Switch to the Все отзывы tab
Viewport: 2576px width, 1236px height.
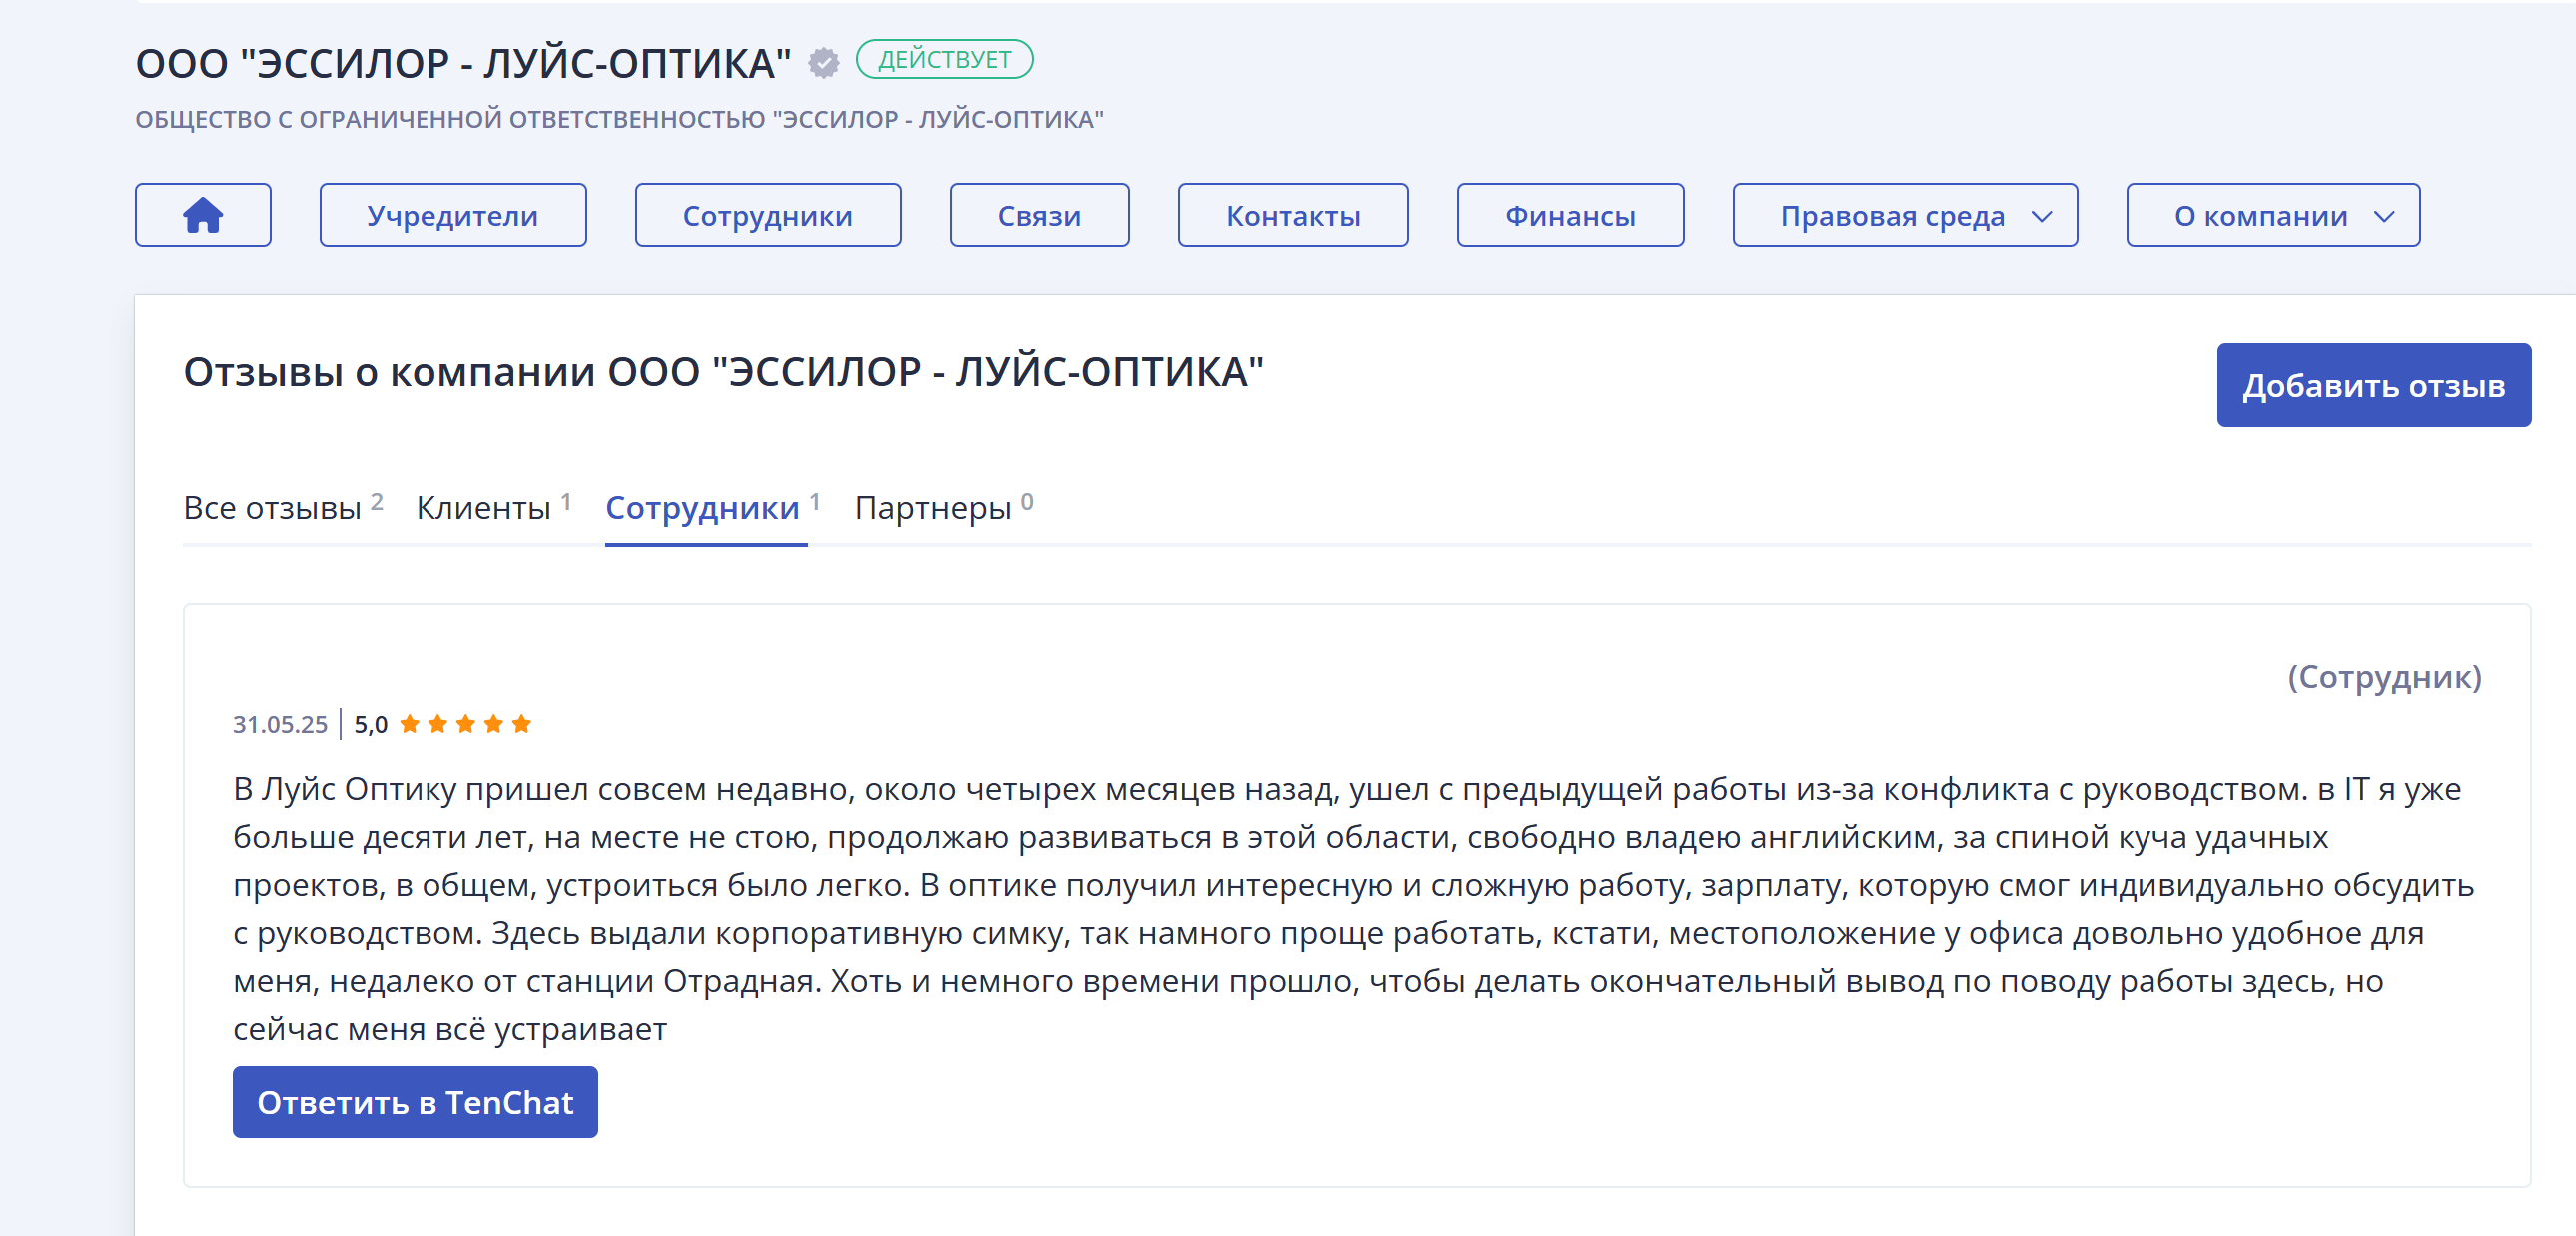pos(283,507)
